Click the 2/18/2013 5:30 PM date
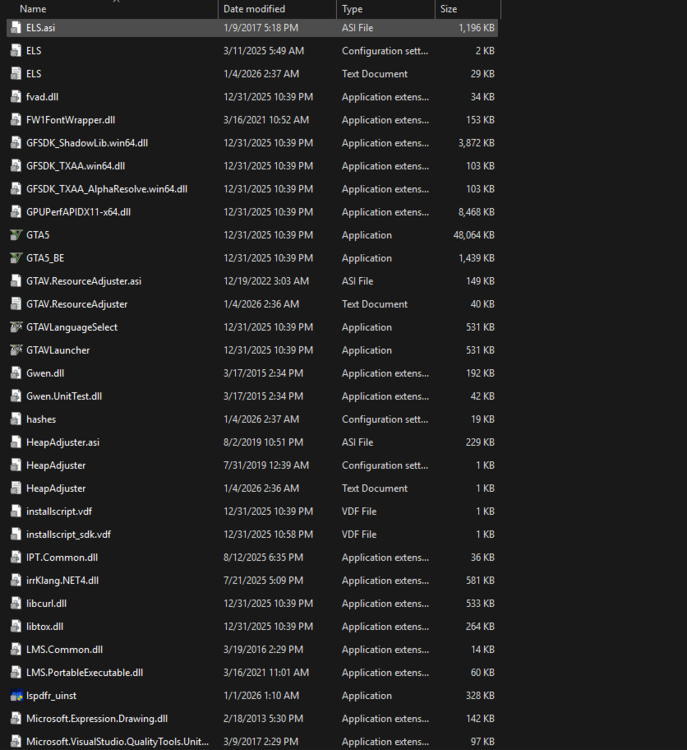 coord(263,718)
